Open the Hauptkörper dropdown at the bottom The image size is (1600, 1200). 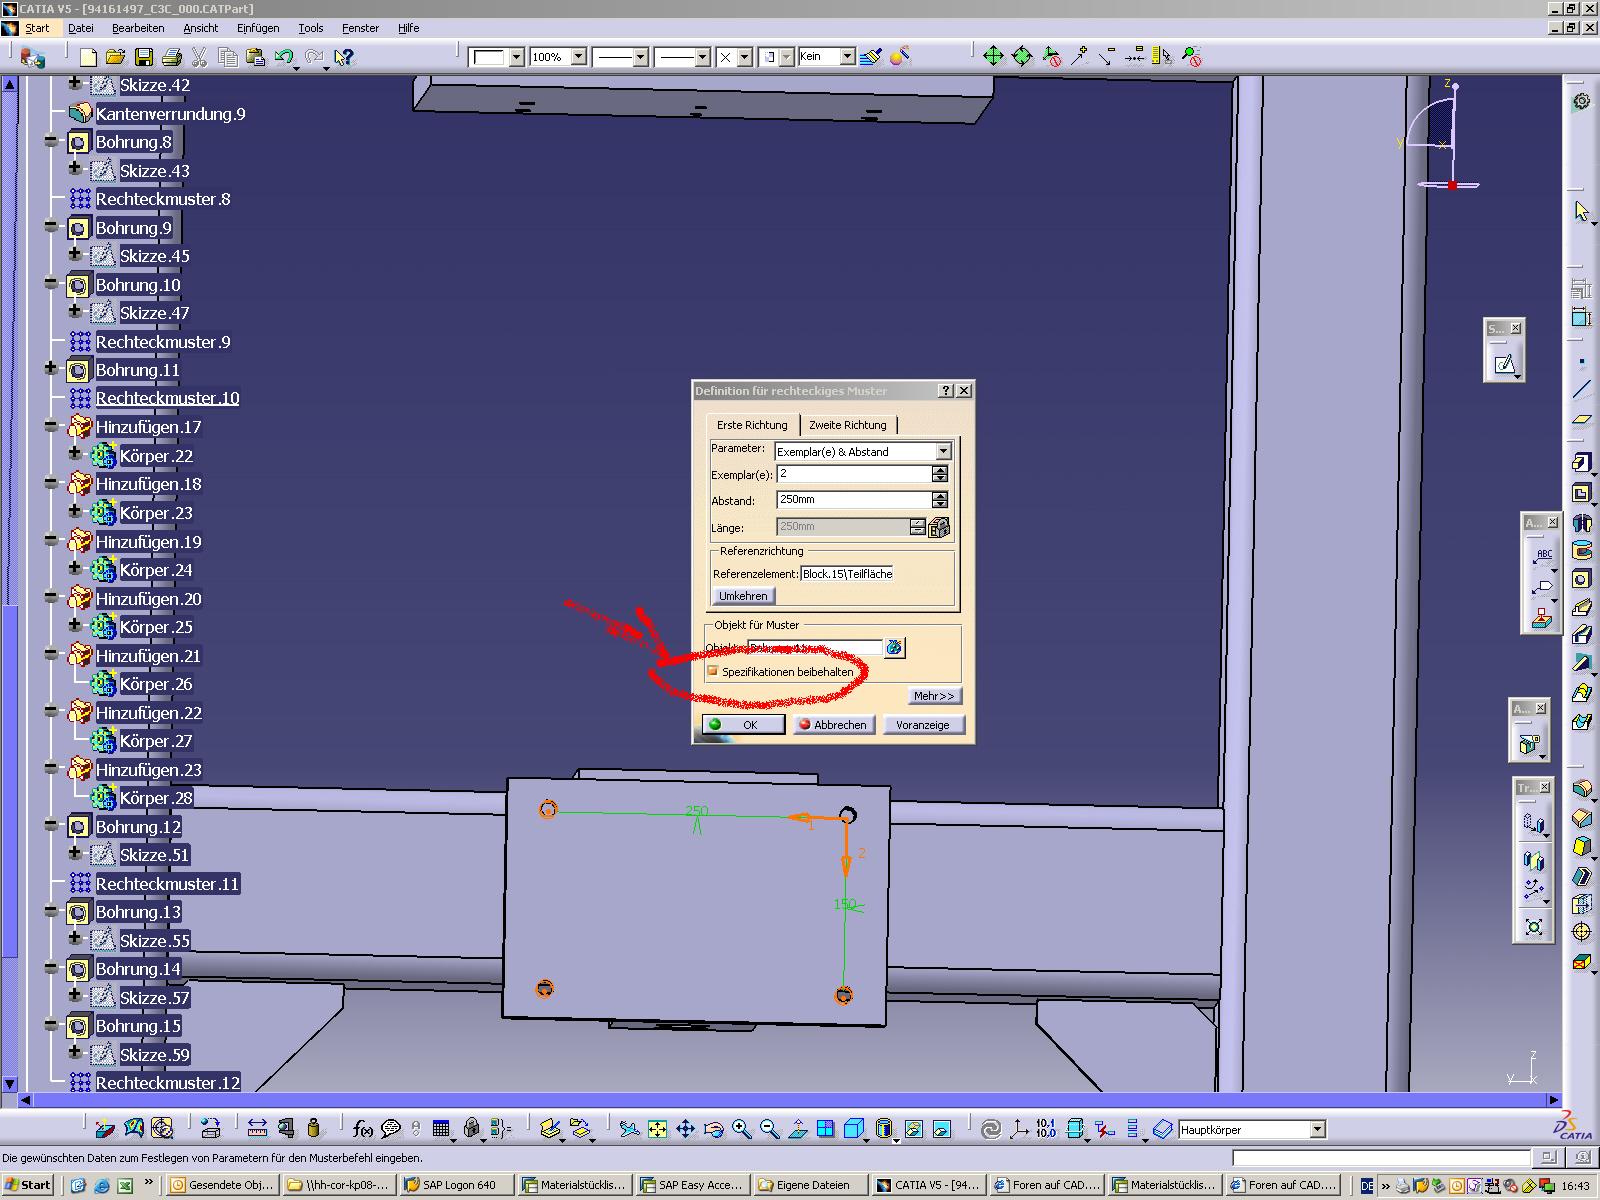1318,1129
